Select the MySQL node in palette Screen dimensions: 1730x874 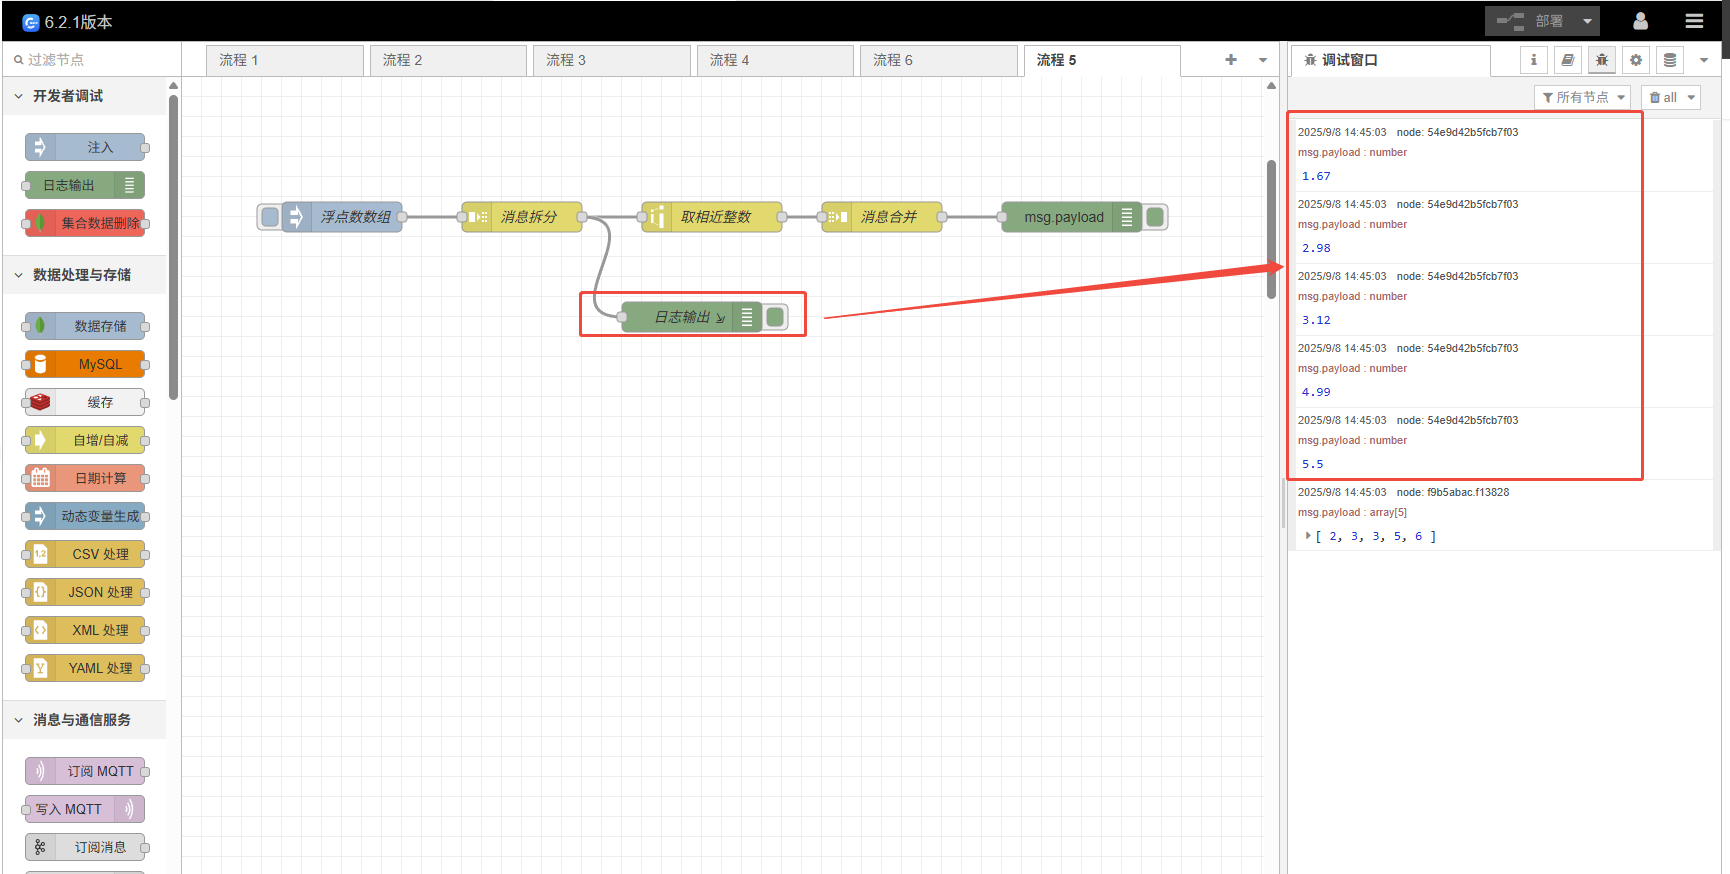[86, 364]
